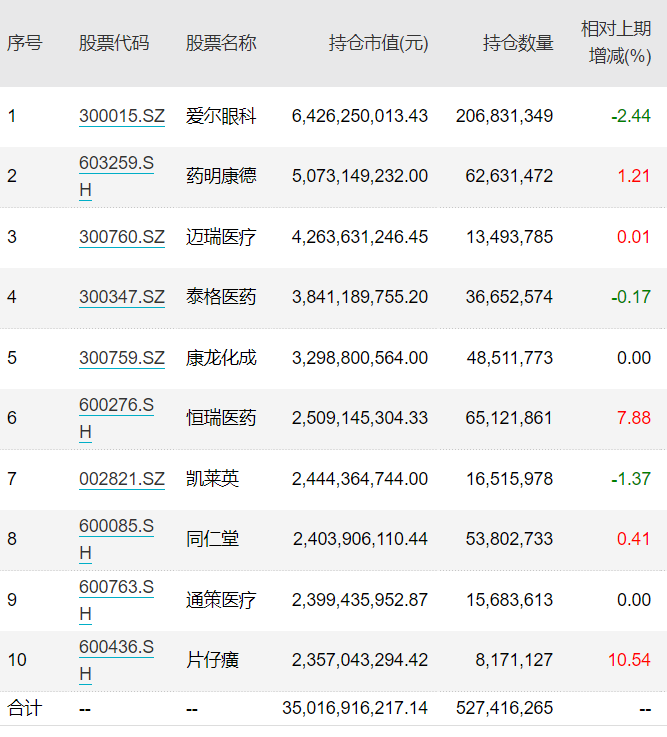Click market value 2,399,435,952.87

[360, 600]
